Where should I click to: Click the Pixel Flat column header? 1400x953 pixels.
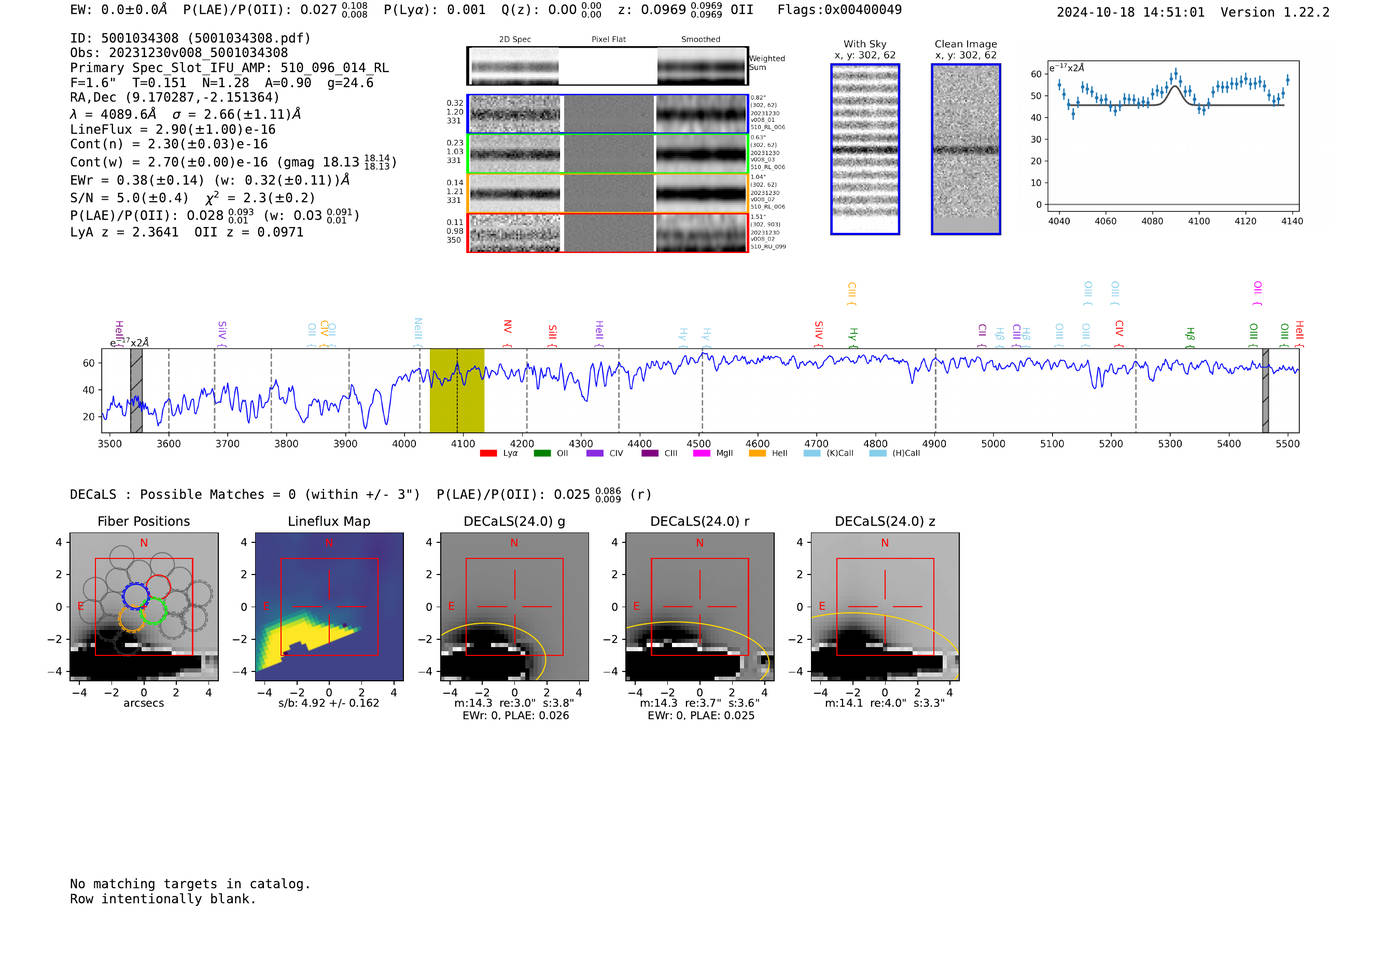608,39
